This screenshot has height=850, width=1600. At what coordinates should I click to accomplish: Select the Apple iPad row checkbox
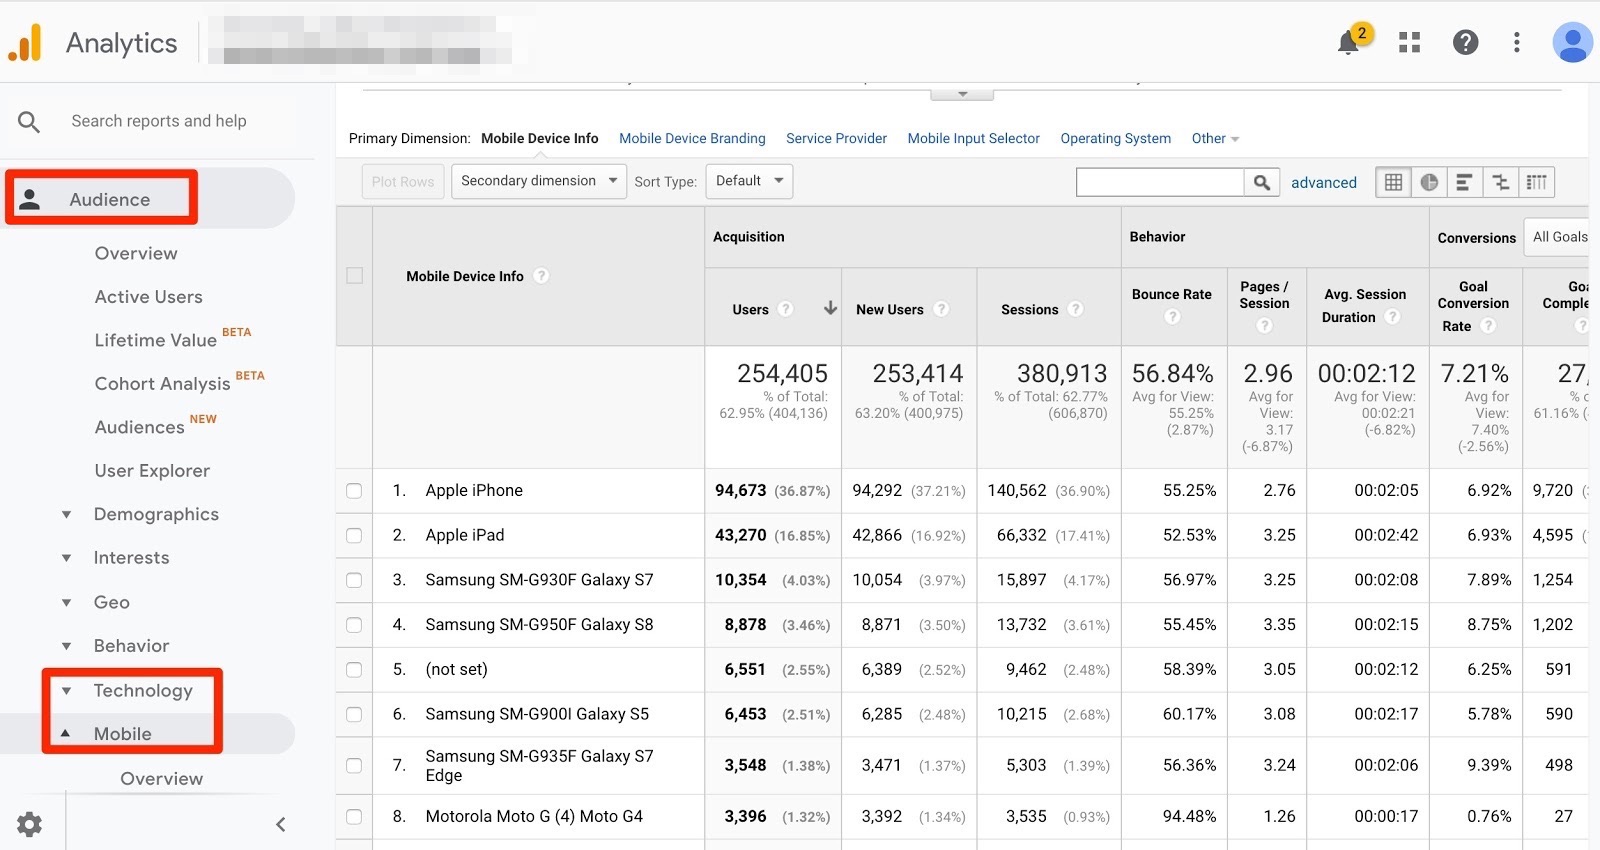[x=354, y=536]
